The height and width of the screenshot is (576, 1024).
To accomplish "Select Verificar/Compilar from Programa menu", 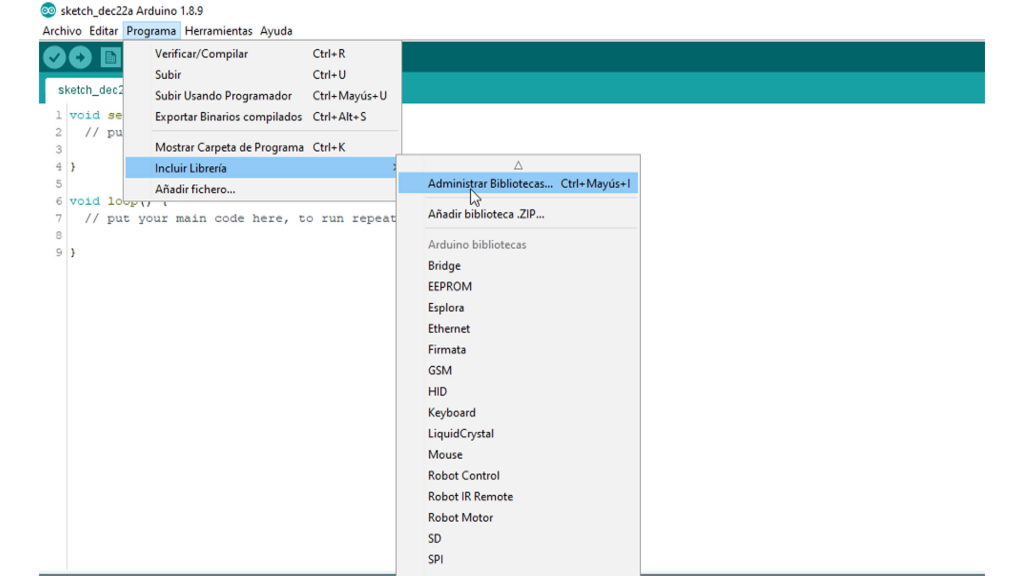I will (x=201, y=54).
